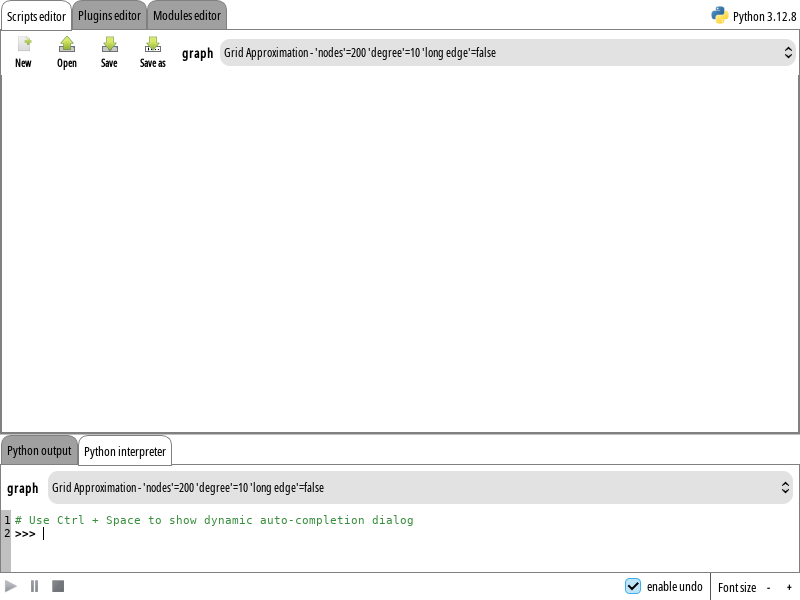Open a script file with the Open icon
Screen dimensions: 800x600
coord(66,45)
